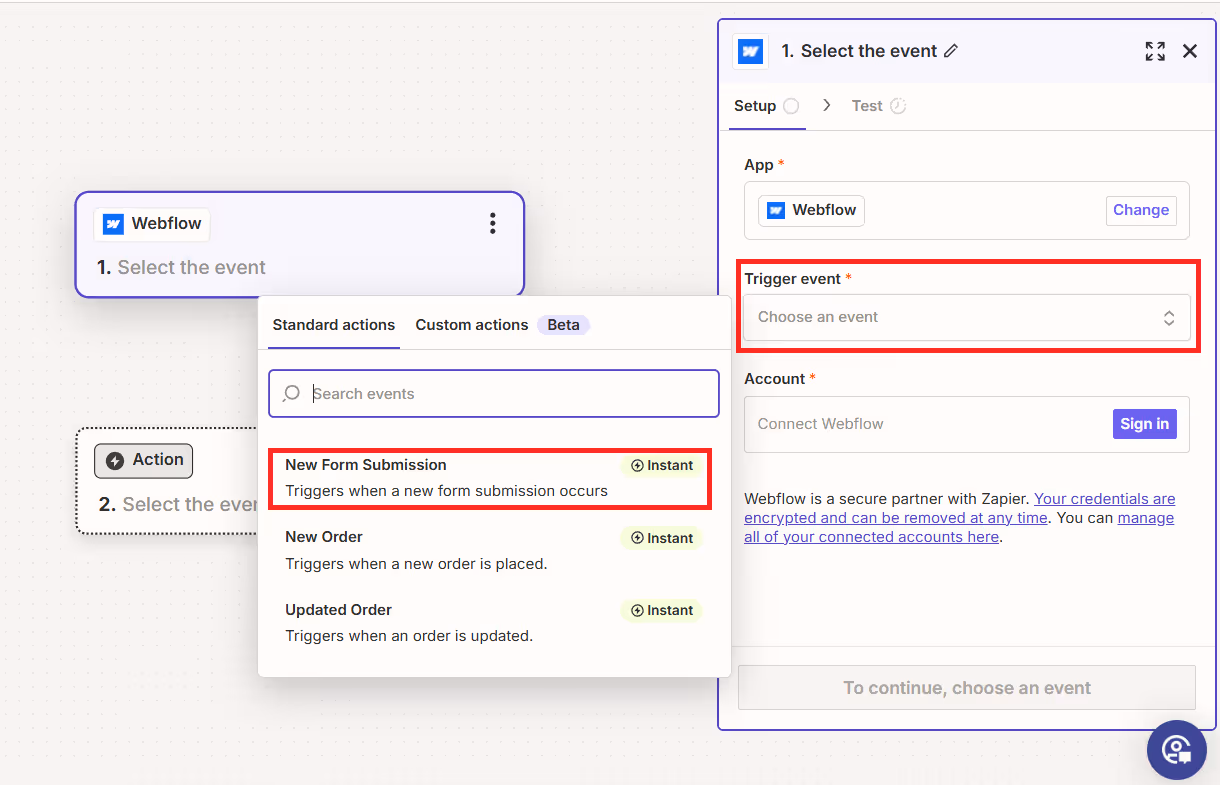Select the New Form Submission event
The width and height of the screenshot is (1220, 785).
(x=490, y=478)
